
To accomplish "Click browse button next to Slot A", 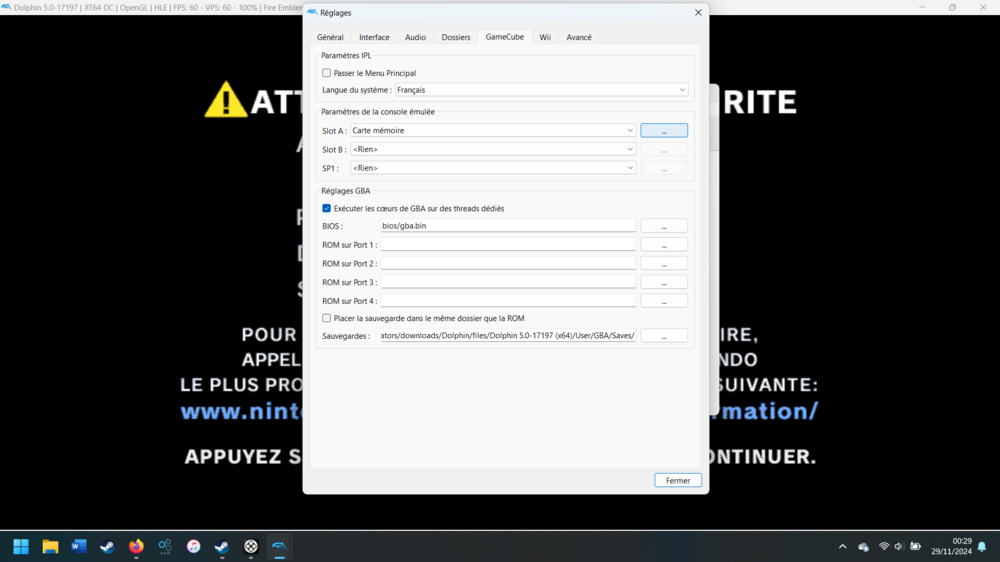I will pos(664,131).
